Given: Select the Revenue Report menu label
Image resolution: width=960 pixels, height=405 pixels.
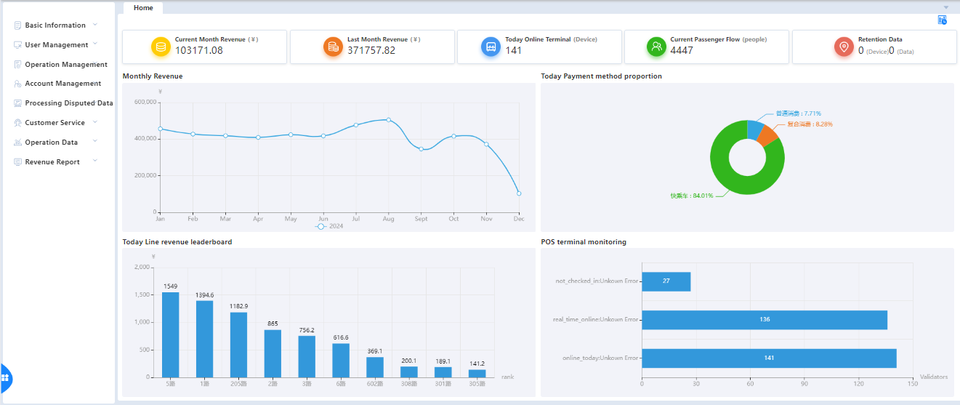Looking at the screenshot, I should pos(52,161).
